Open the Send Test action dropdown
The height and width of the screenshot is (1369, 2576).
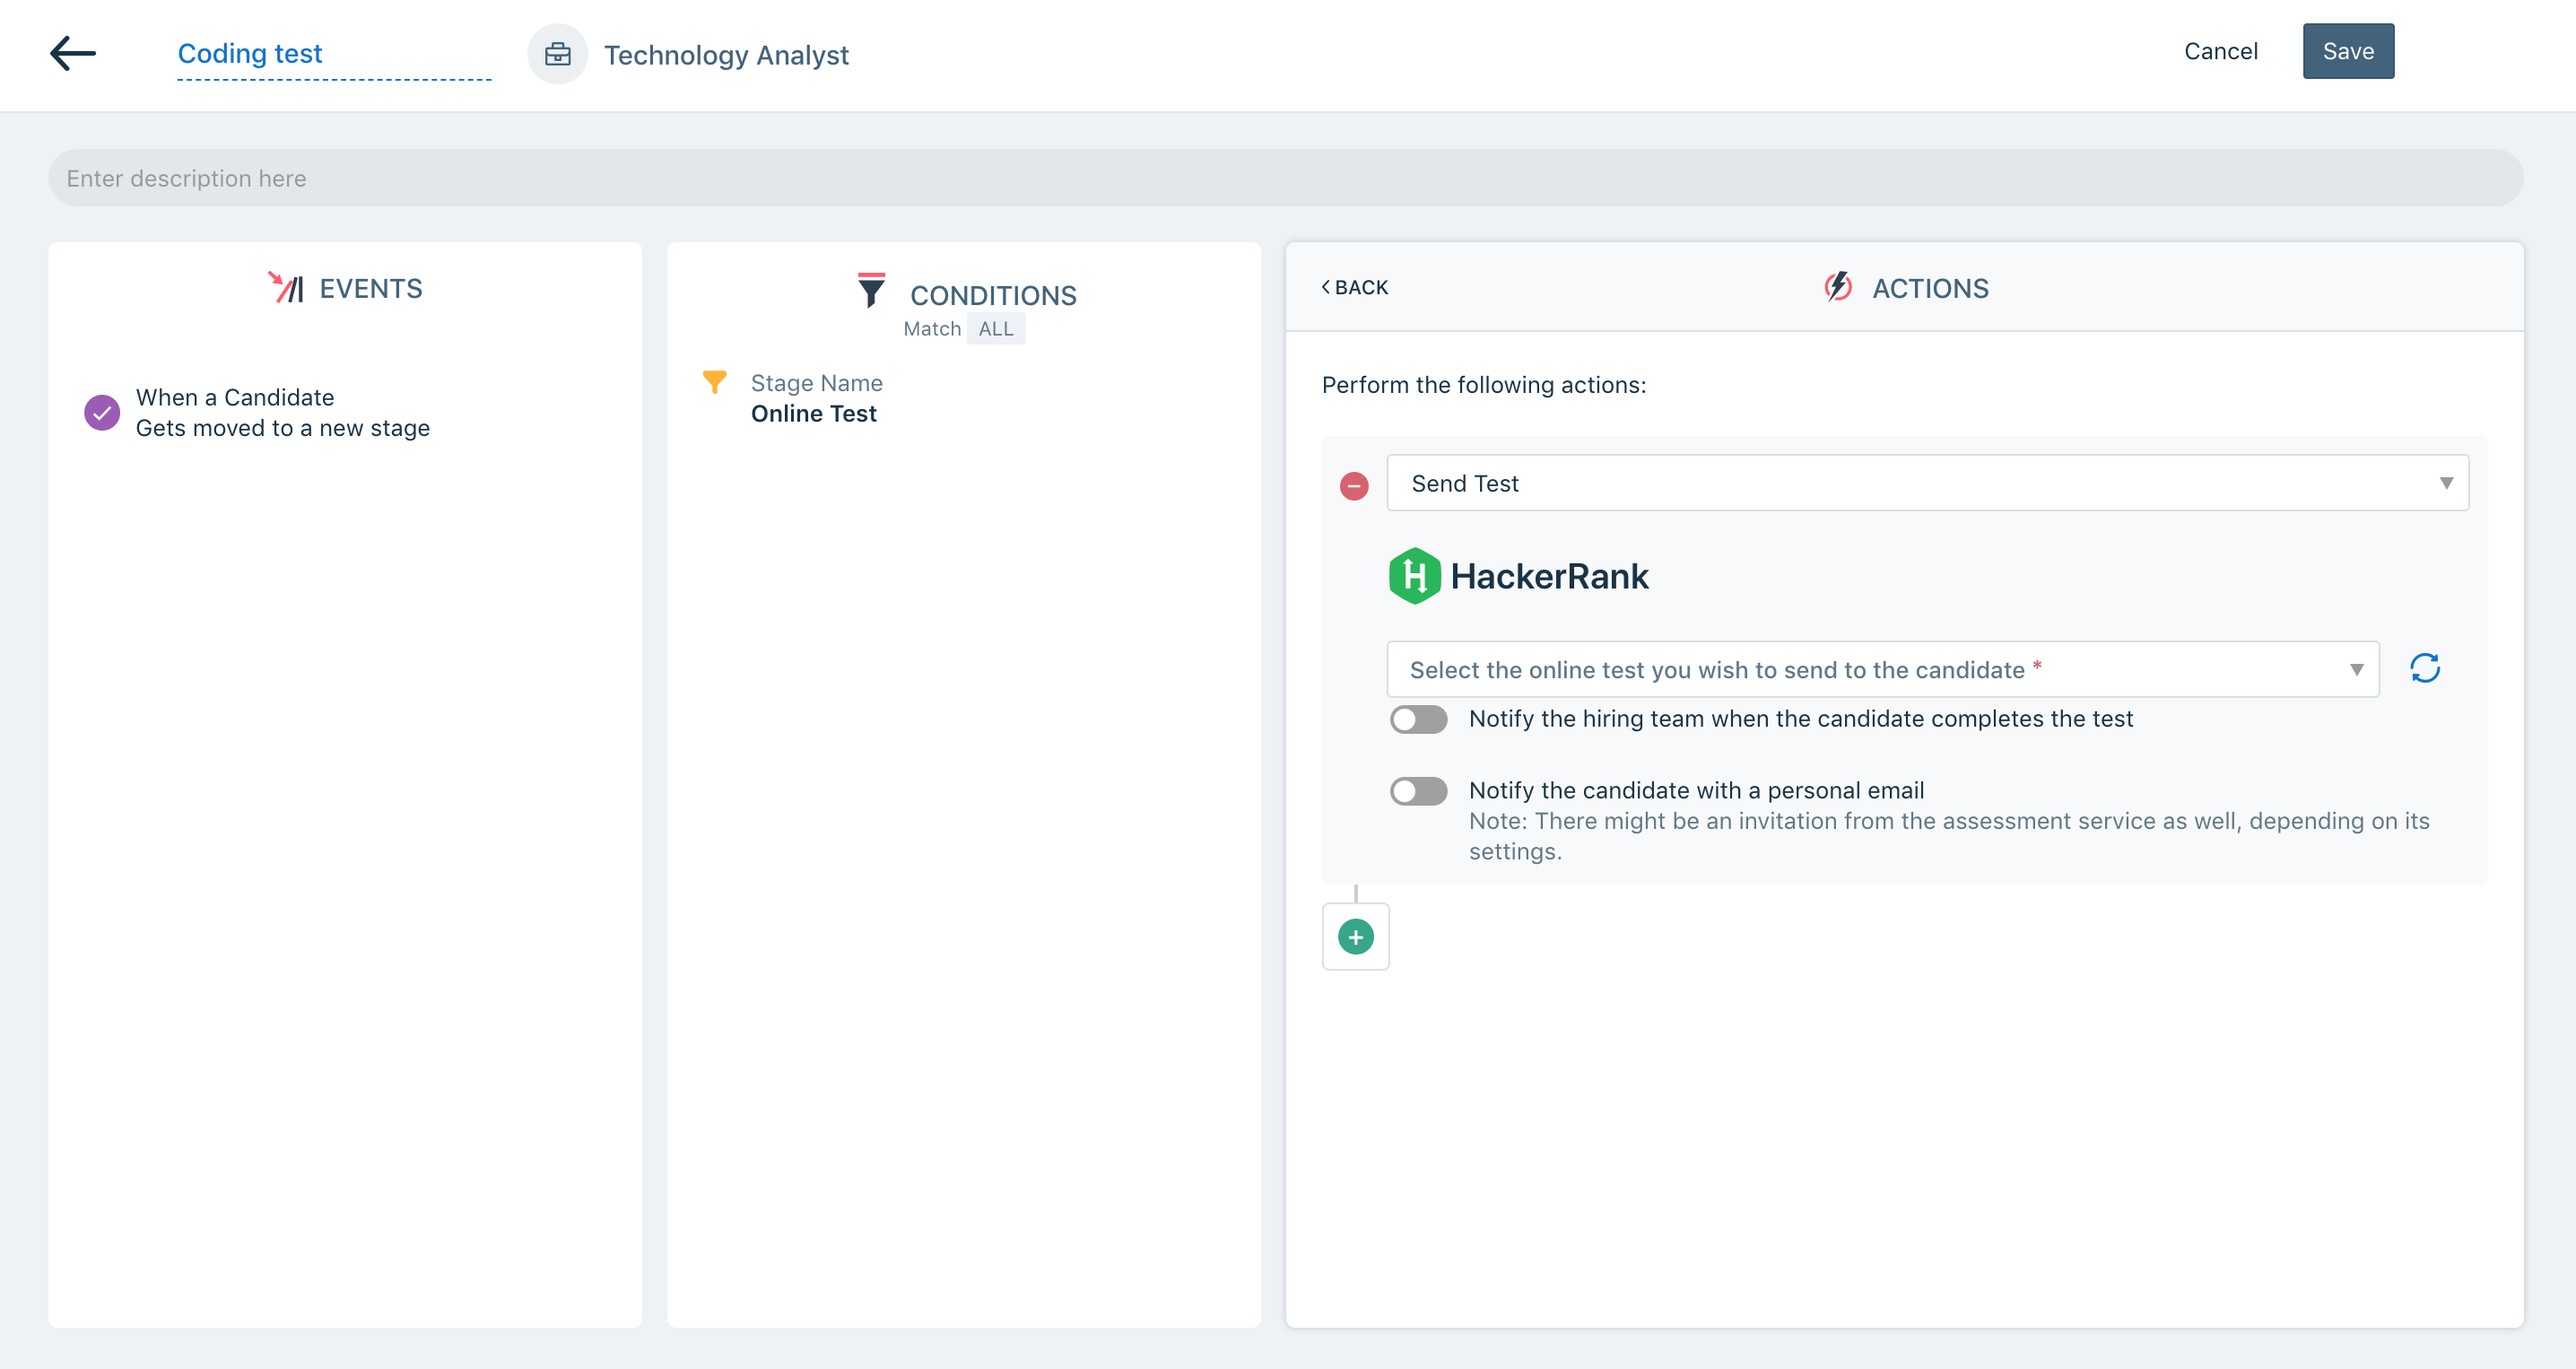[1927, 483]
